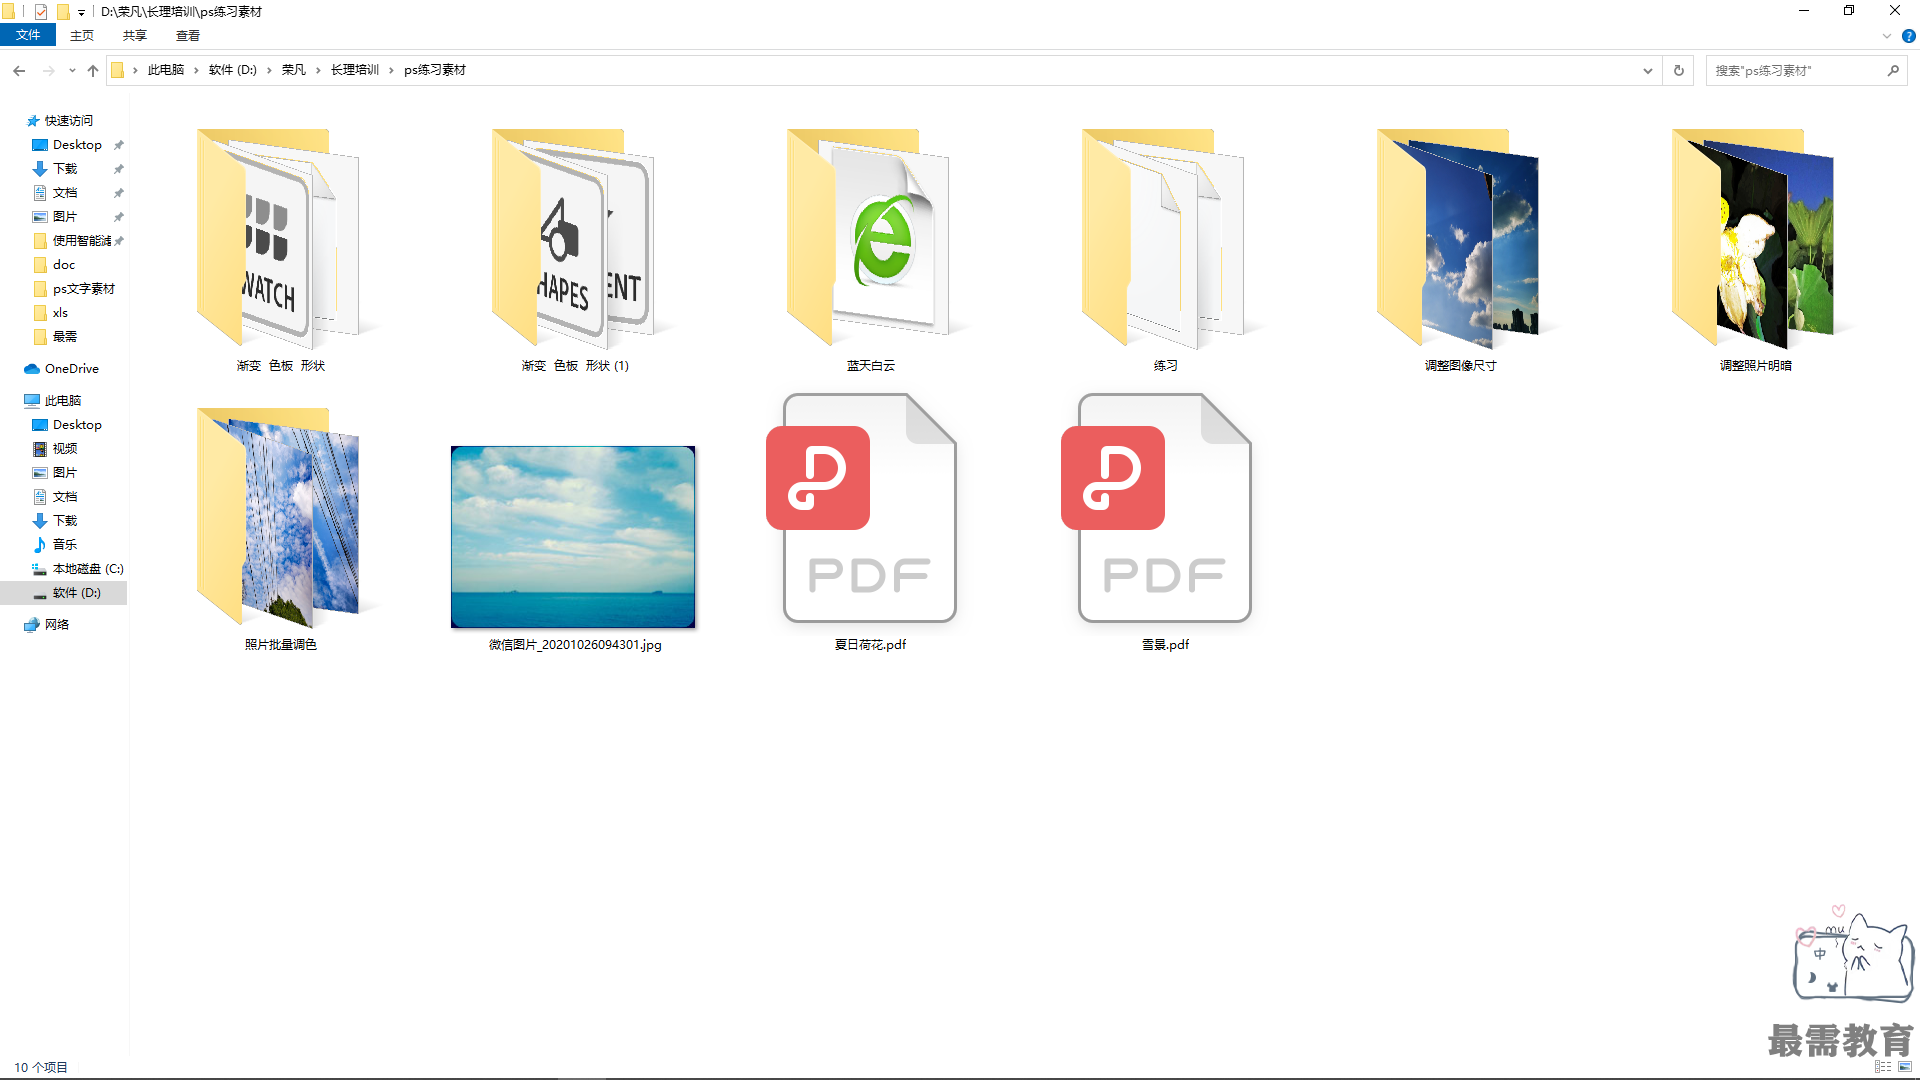The height and width of the screenshot is (1080, 1920).
Task: Click ps练习素材 in the address breadcrumb
Action: tap(435, 70)
